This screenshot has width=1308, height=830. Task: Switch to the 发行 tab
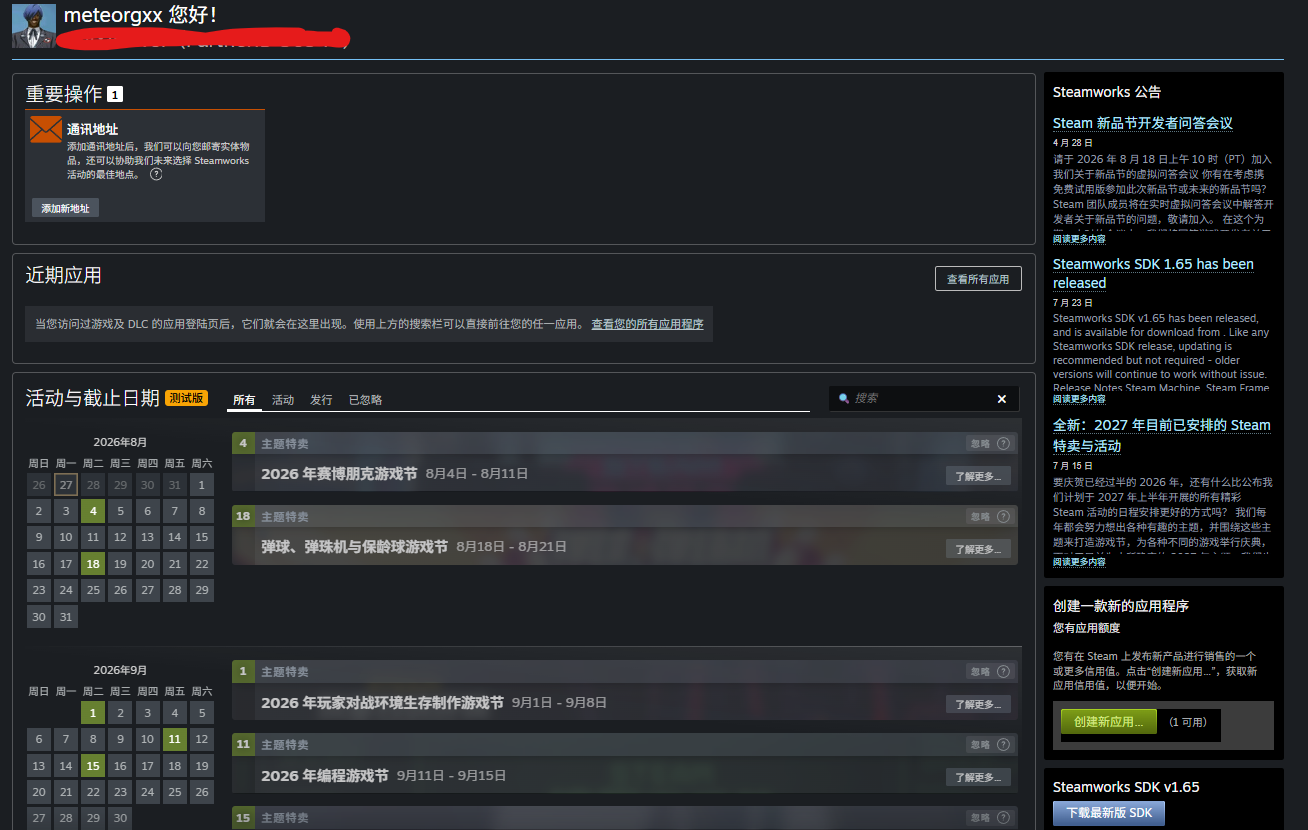321,400
